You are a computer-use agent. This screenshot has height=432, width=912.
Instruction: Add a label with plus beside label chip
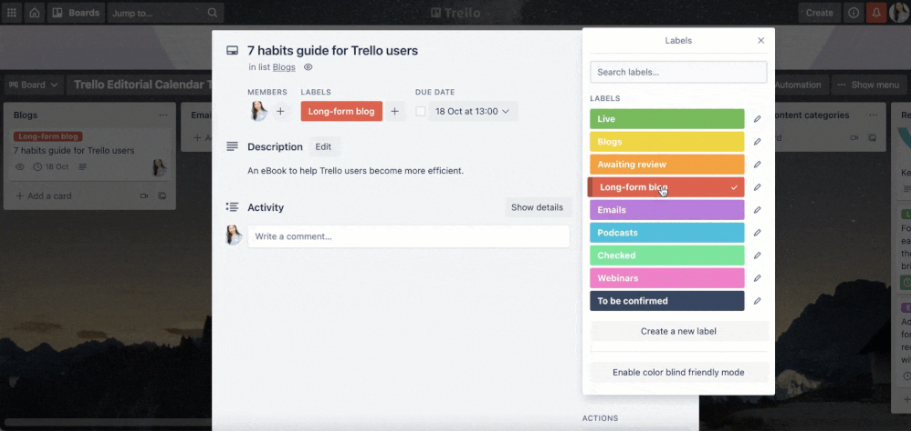[x=394, y=111]
